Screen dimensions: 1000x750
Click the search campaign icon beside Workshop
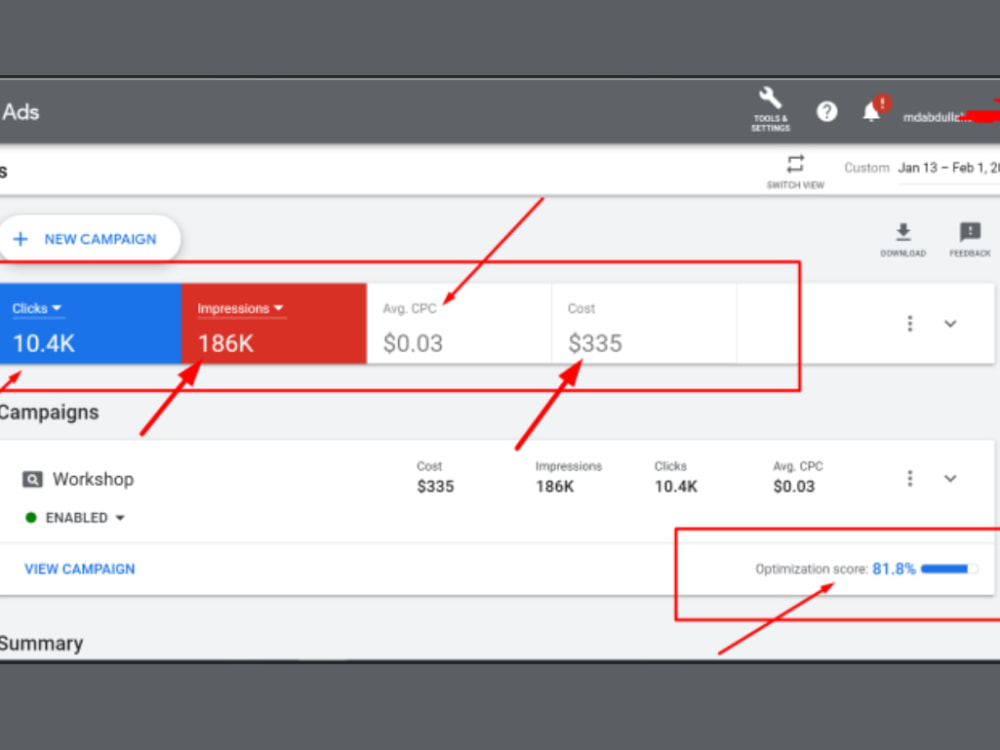pyautogui.click(x=33, y=479)
